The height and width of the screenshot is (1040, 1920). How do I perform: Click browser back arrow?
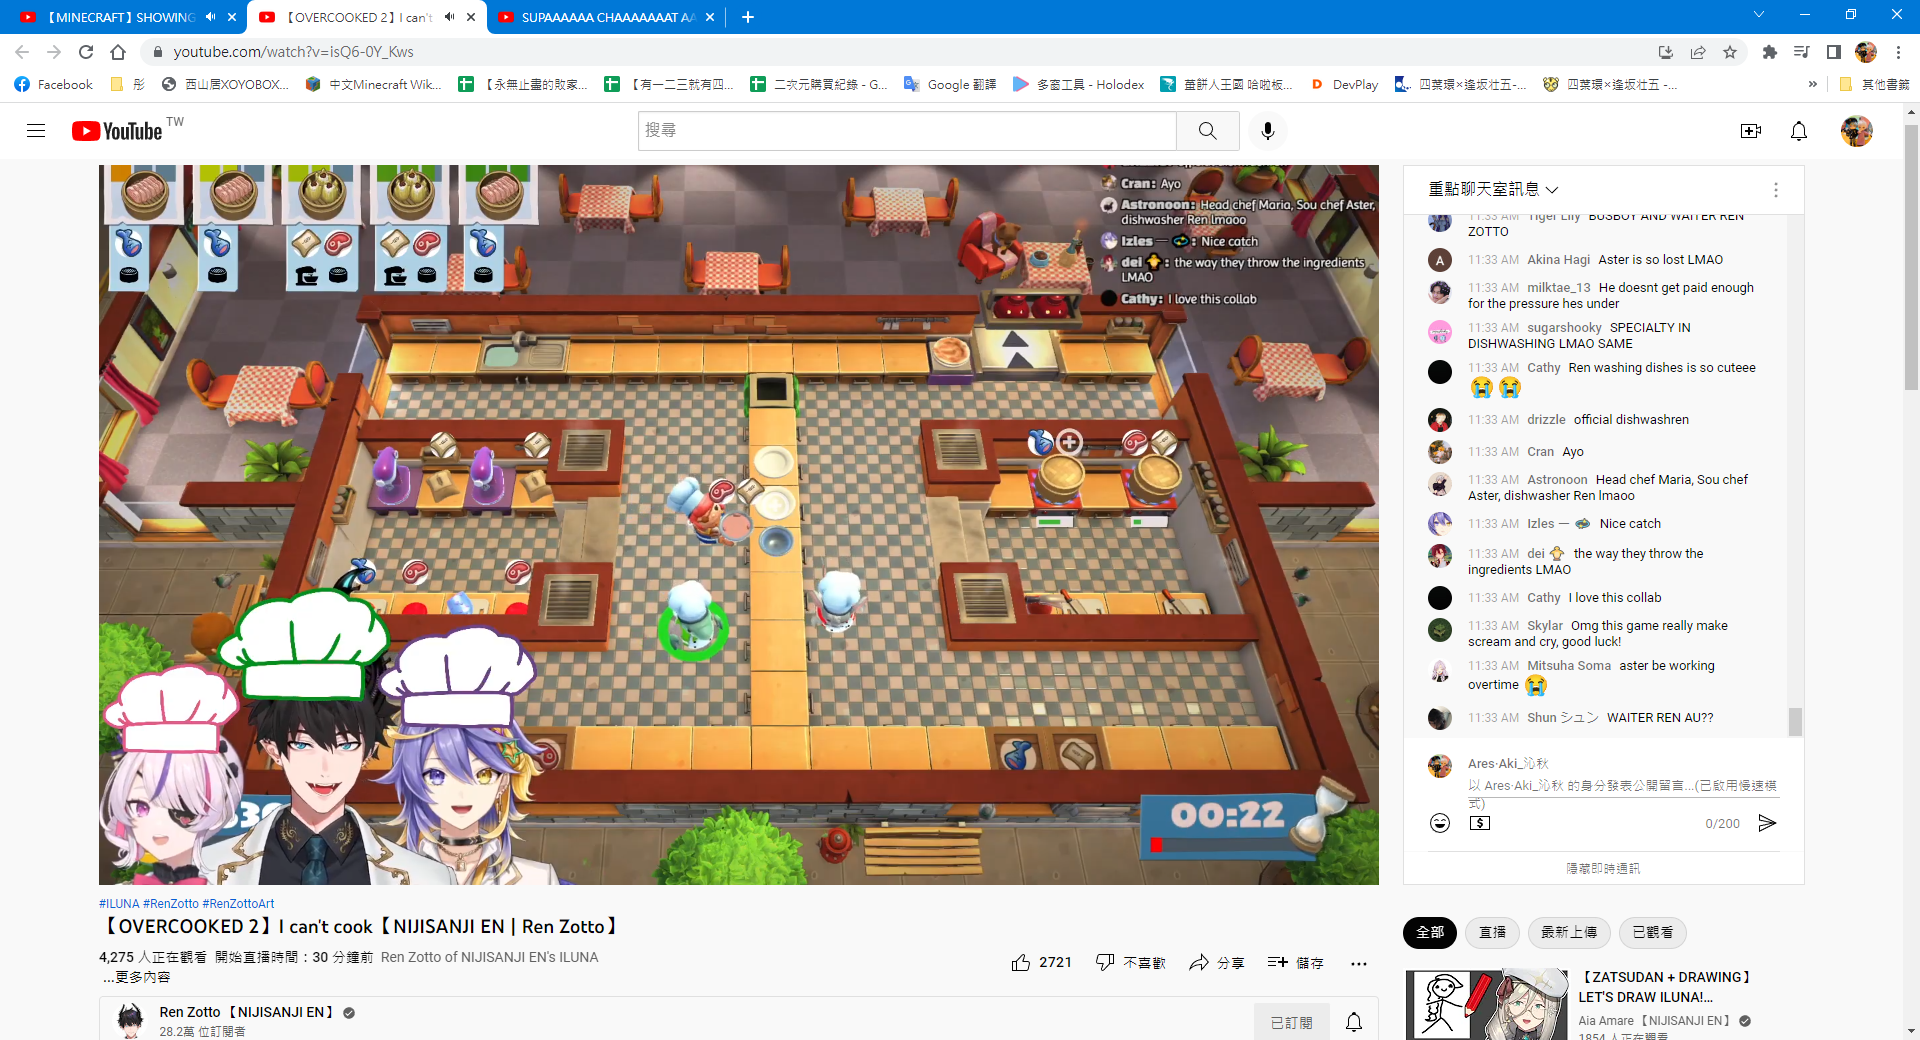[x=22, y=52]
